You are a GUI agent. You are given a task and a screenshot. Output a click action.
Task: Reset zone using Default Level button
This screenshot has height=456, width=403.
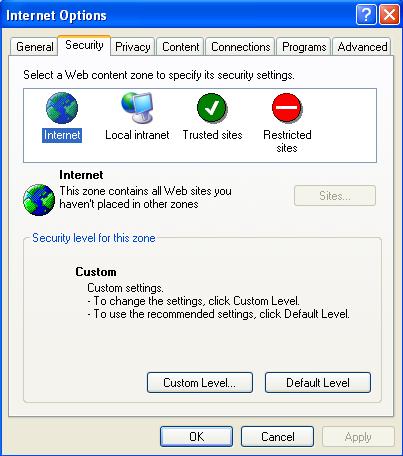click(318, 382)
